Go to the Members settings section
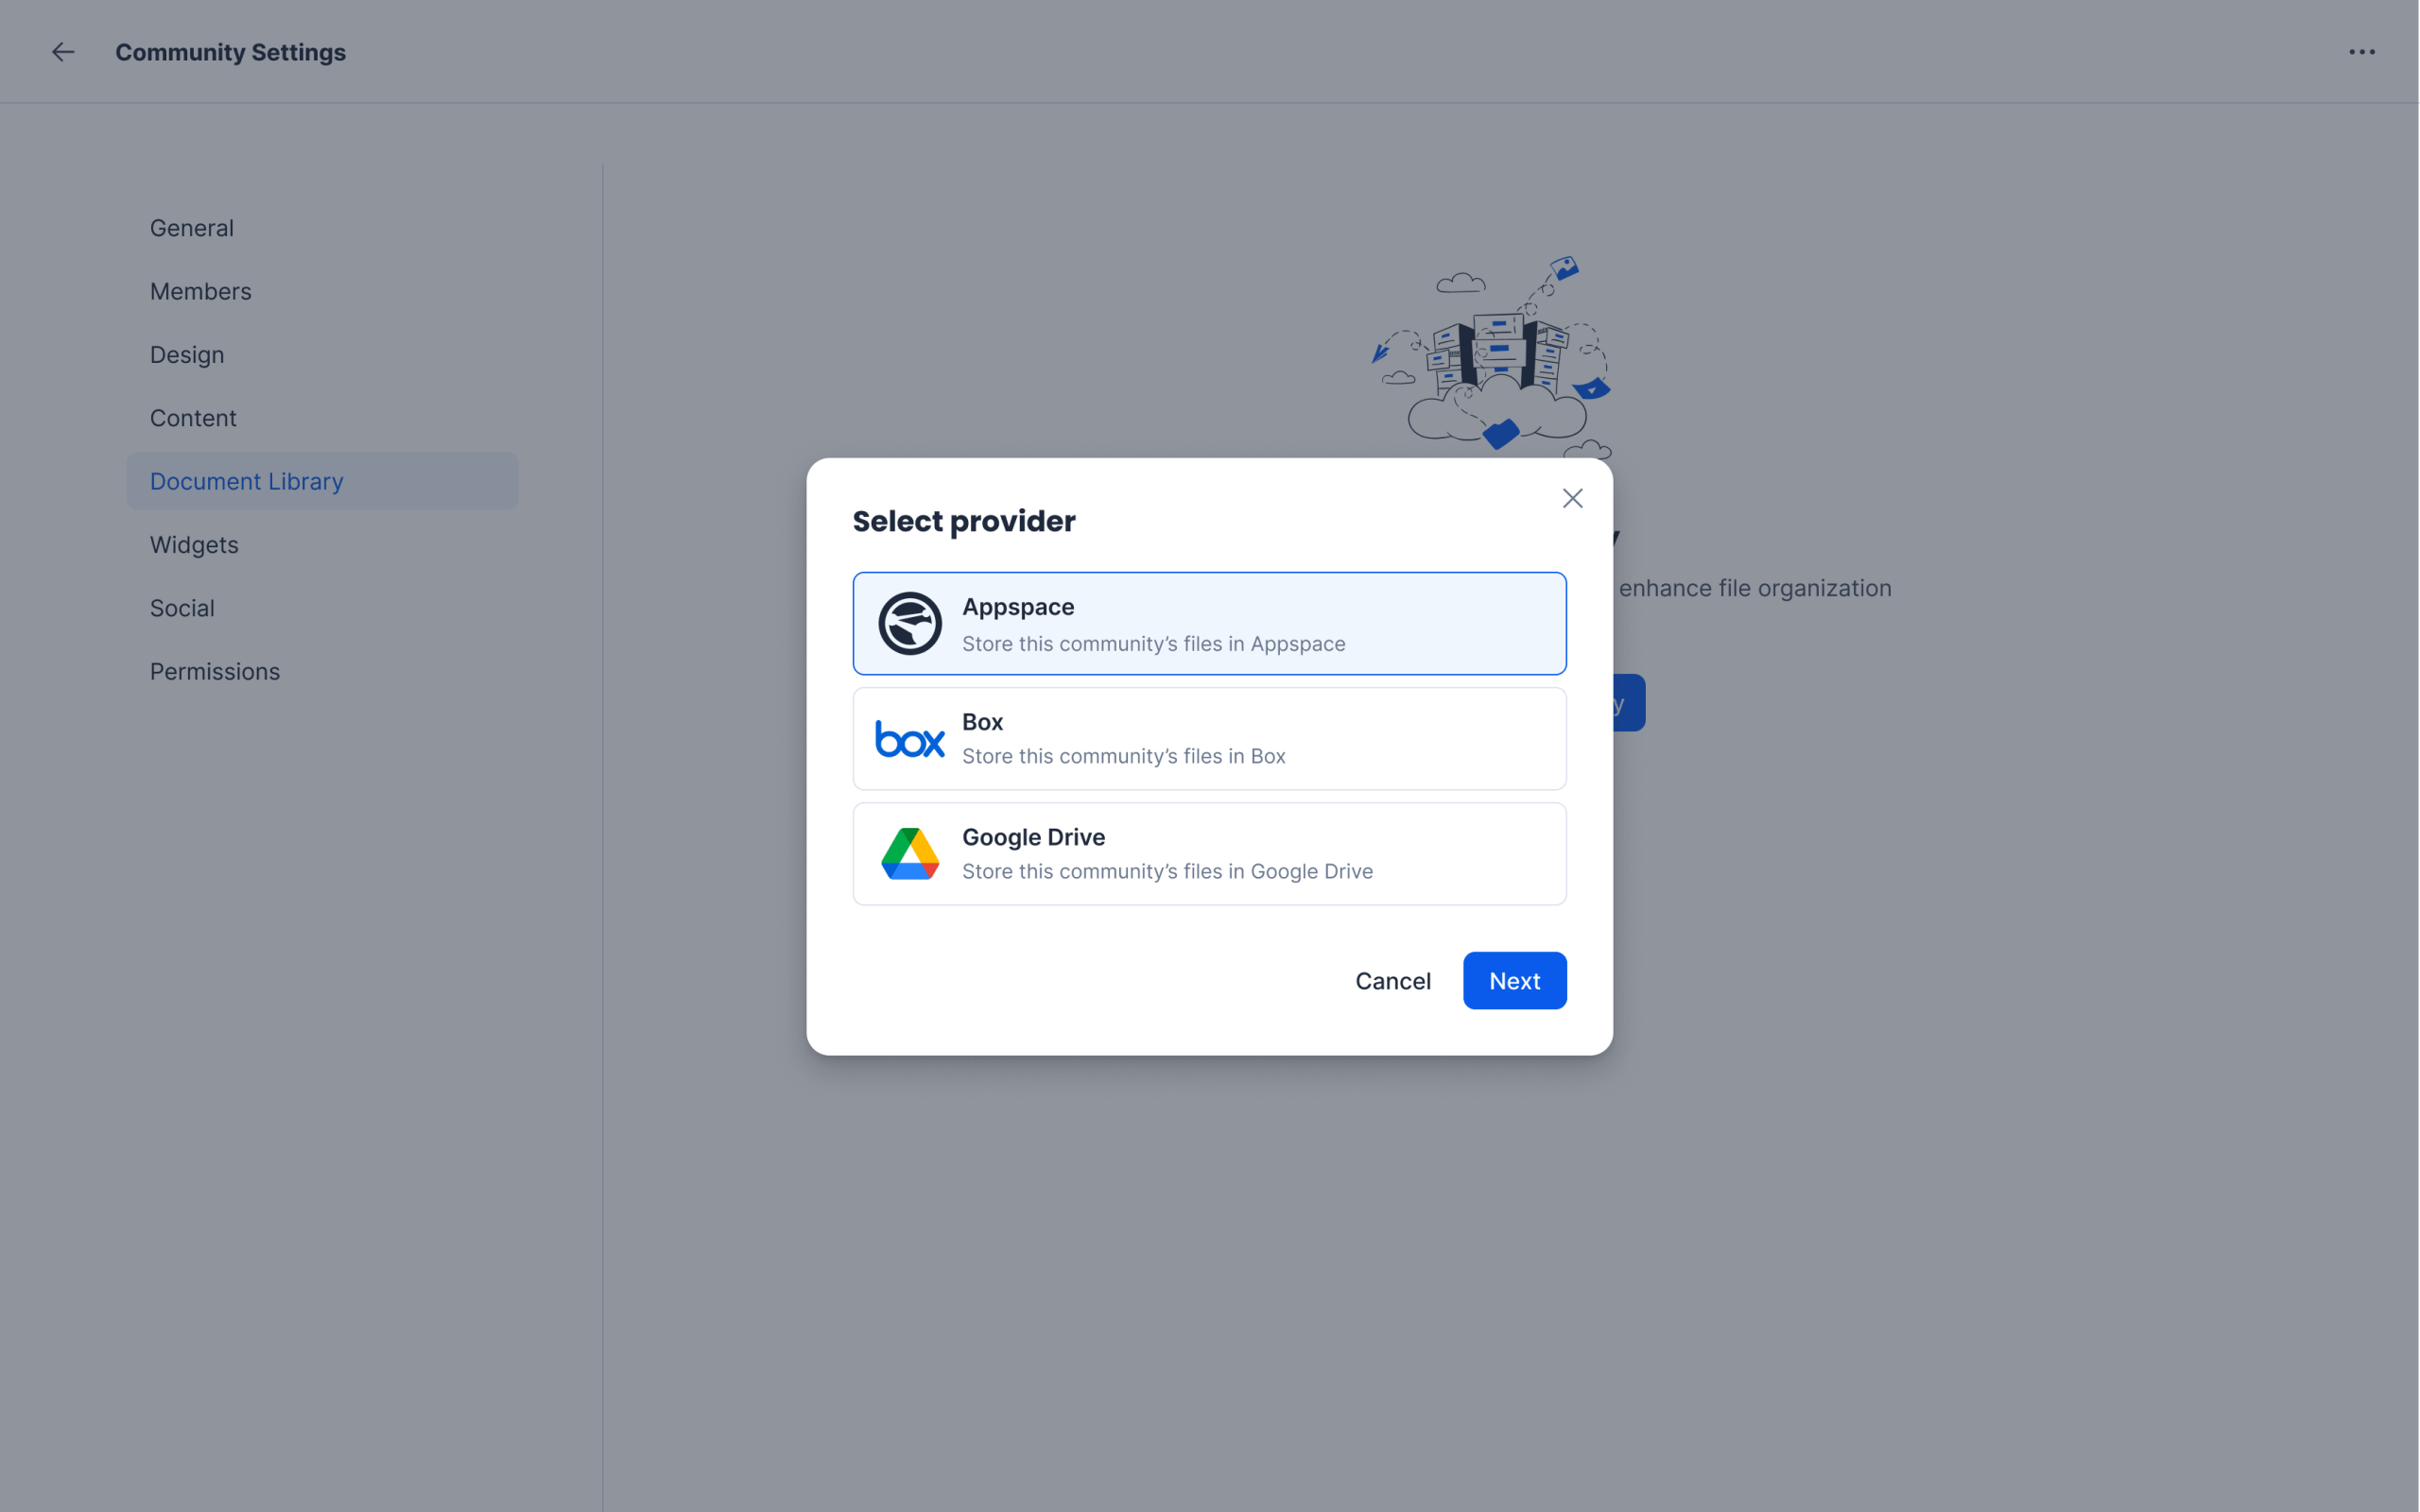Screen dimensions: 2420x1512 point(200,291)
